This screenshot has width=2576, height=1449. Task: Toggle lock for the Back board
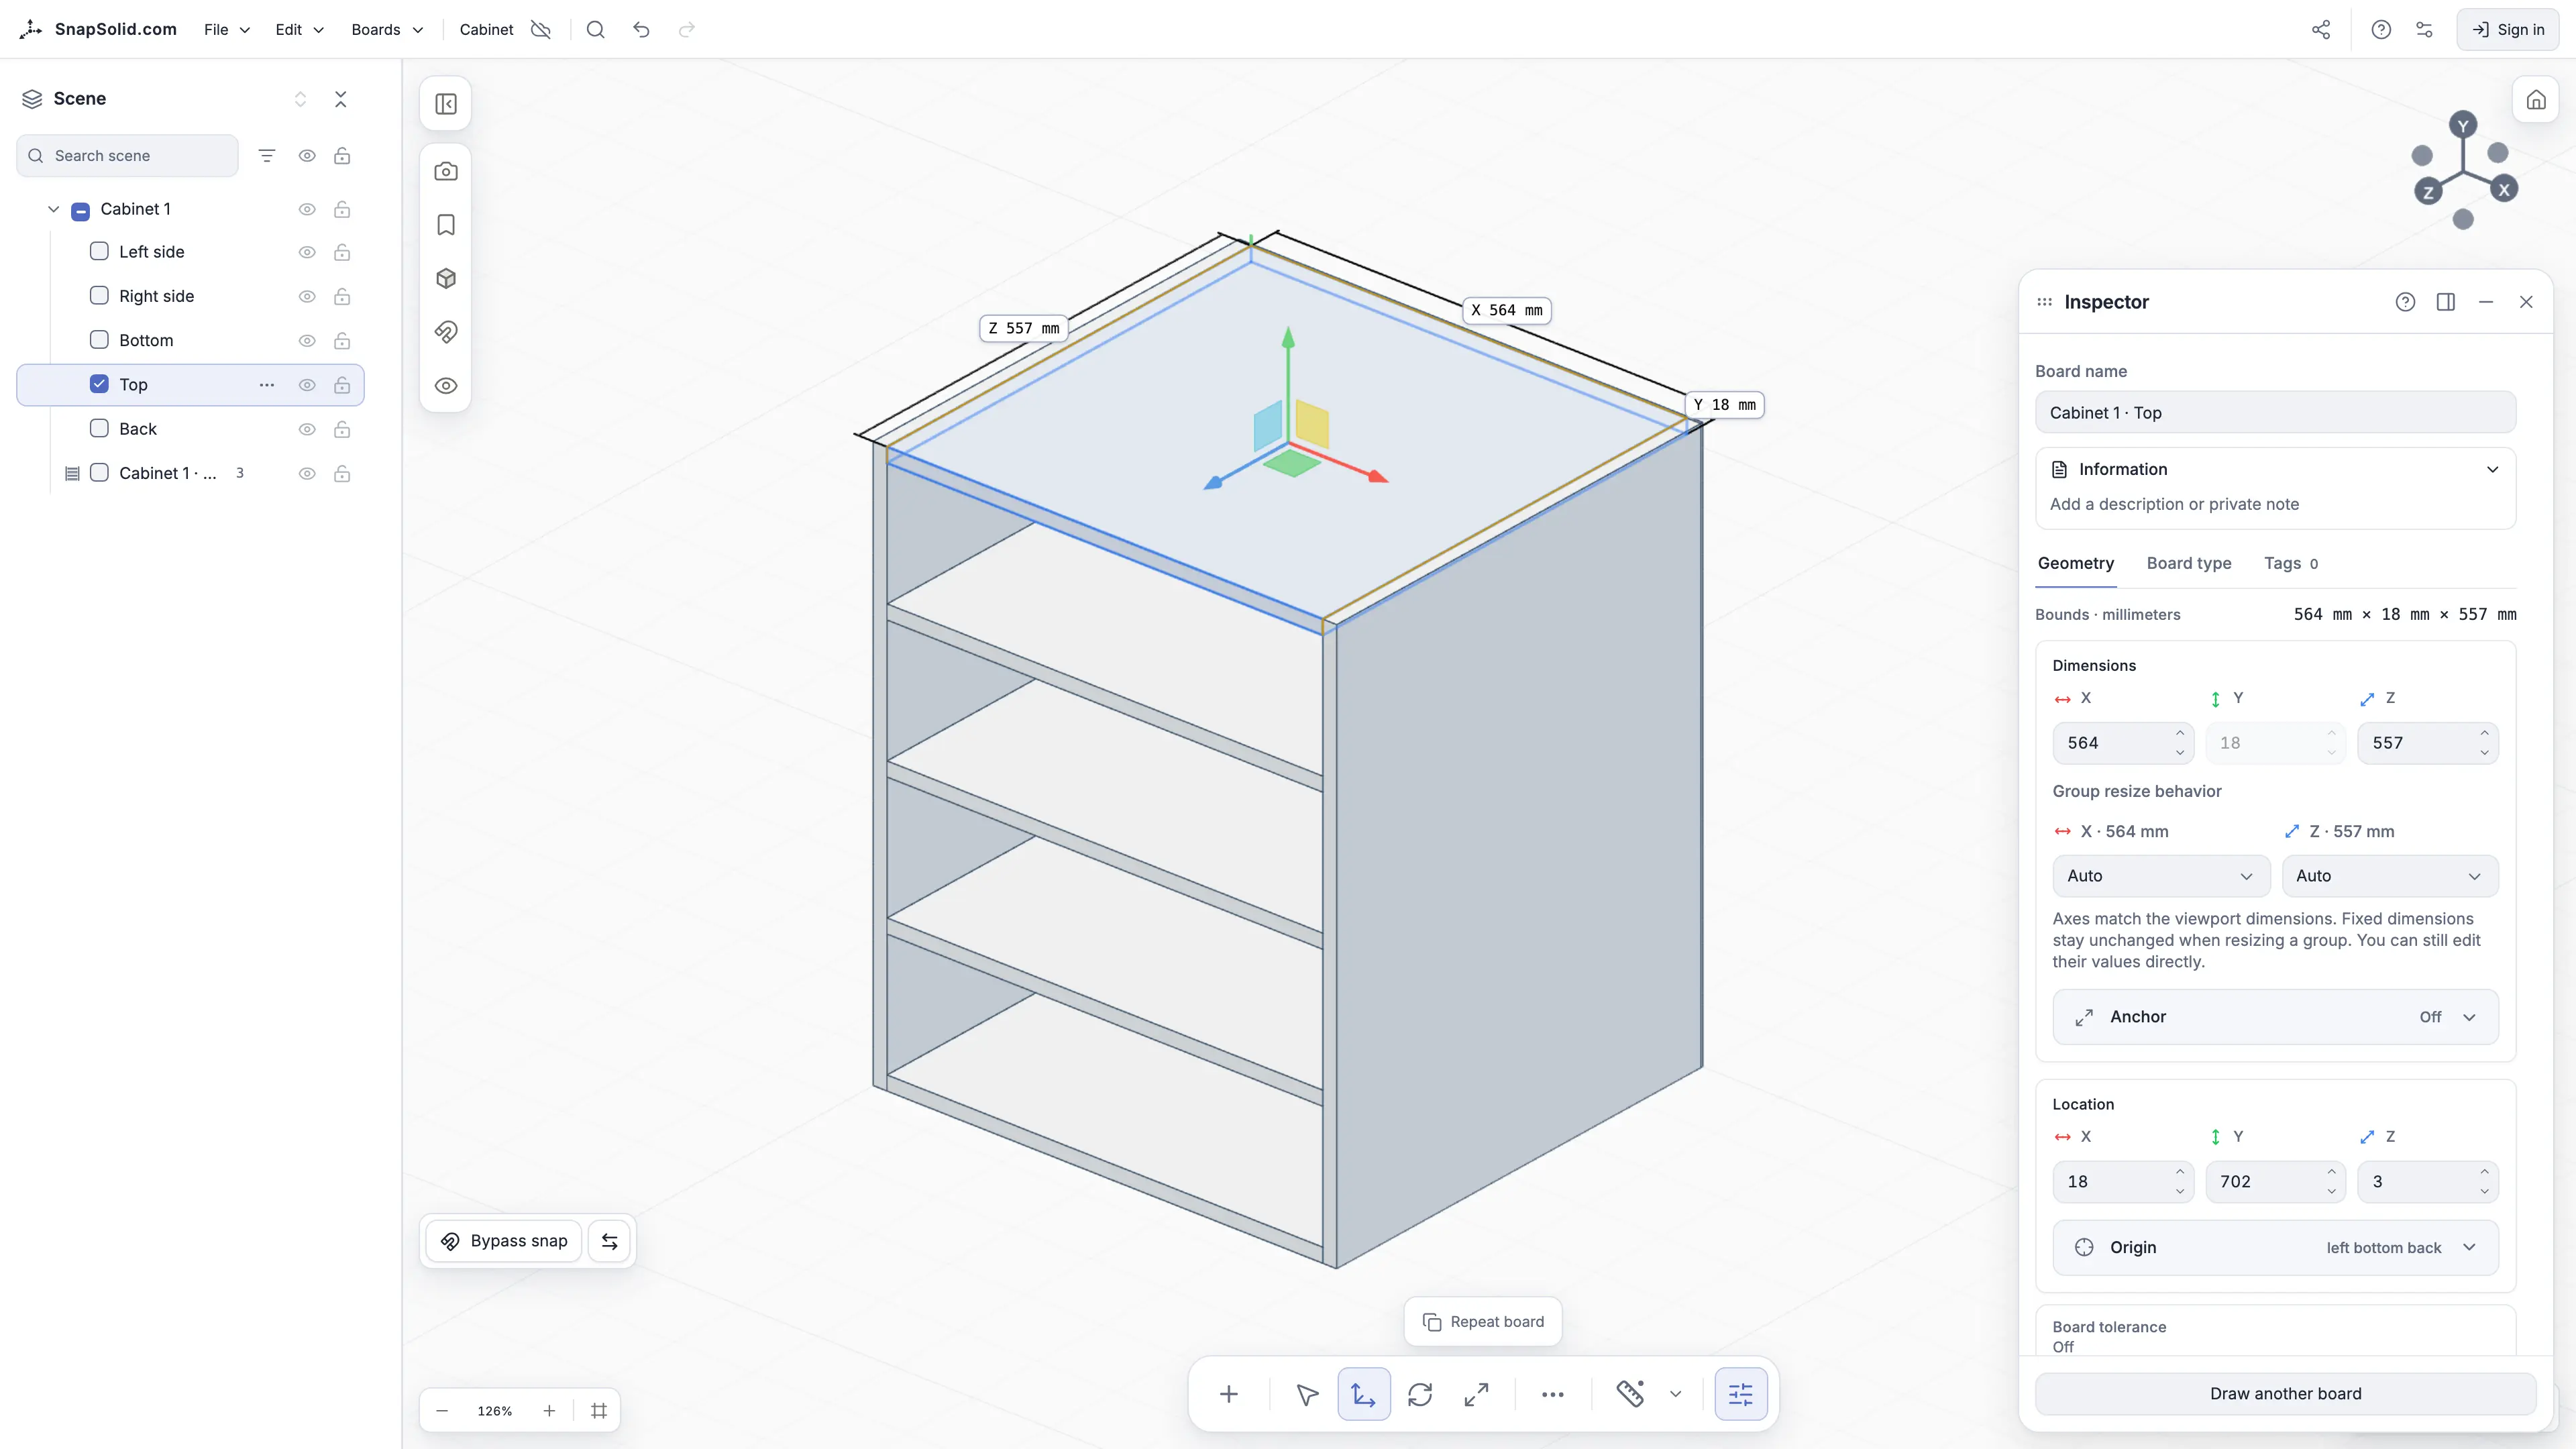coord(342,429)
